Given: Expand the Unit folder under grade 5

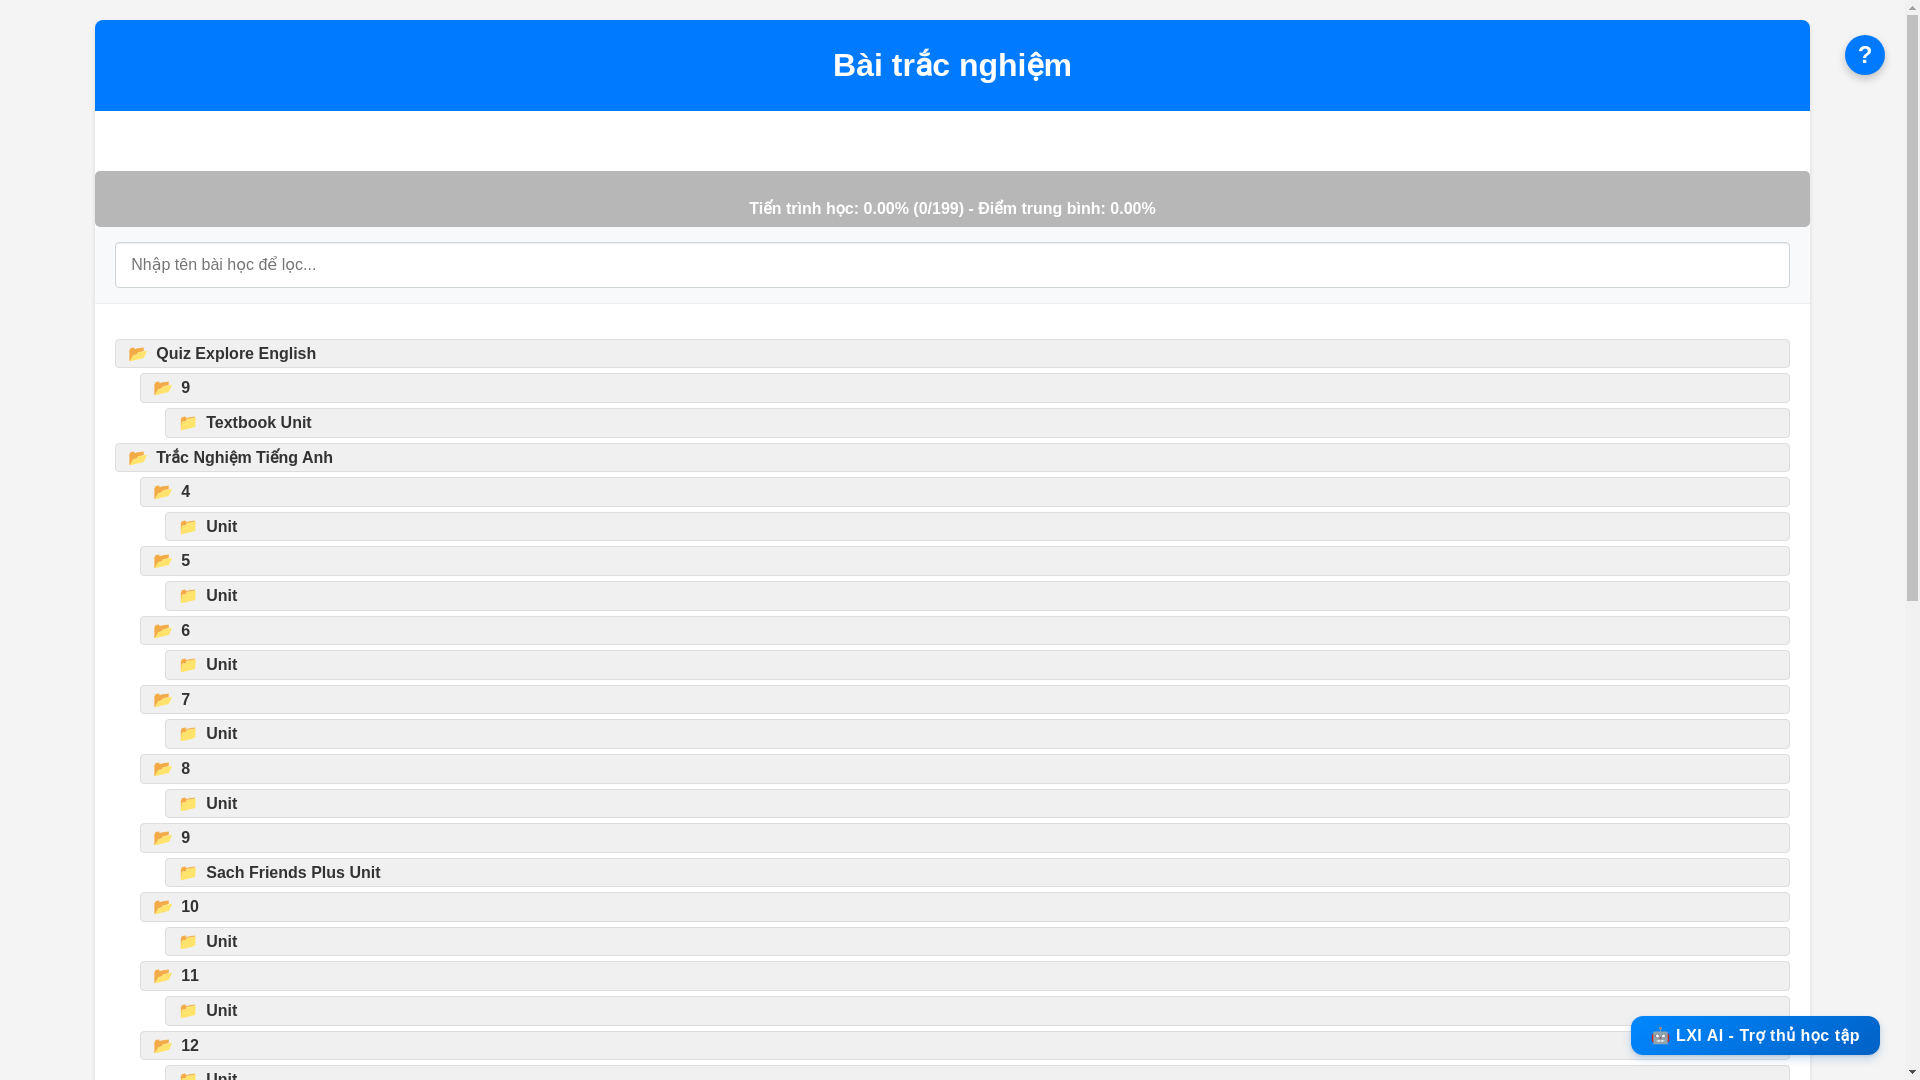Looking at the screenshot, I should 977,596.
